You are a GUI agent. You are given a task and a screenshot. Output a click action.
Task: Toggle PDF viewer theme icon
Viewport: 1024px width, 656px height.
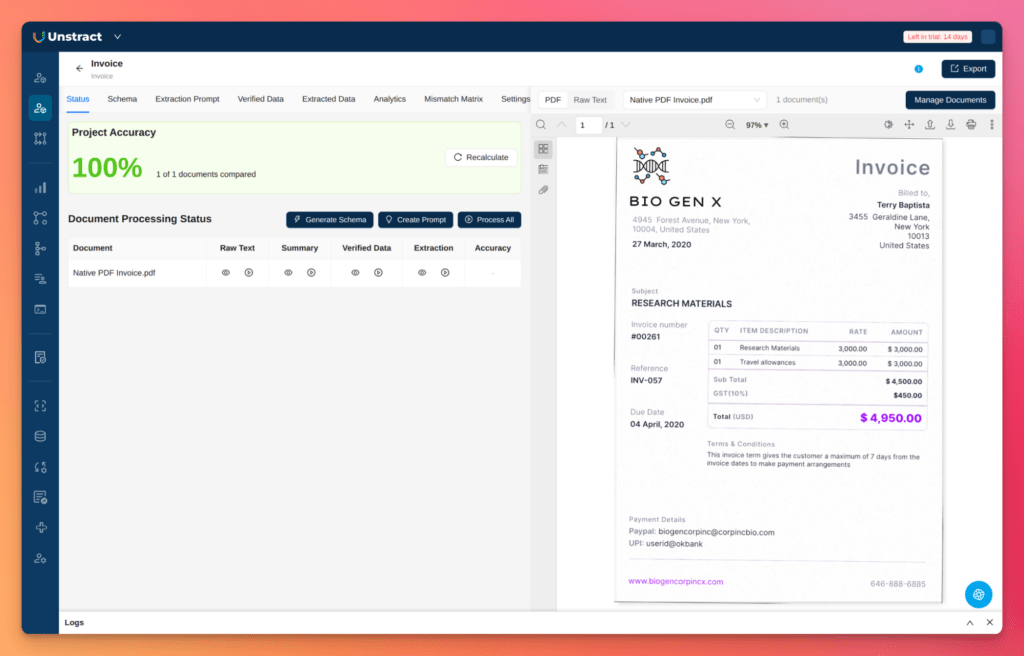point(888,125)
